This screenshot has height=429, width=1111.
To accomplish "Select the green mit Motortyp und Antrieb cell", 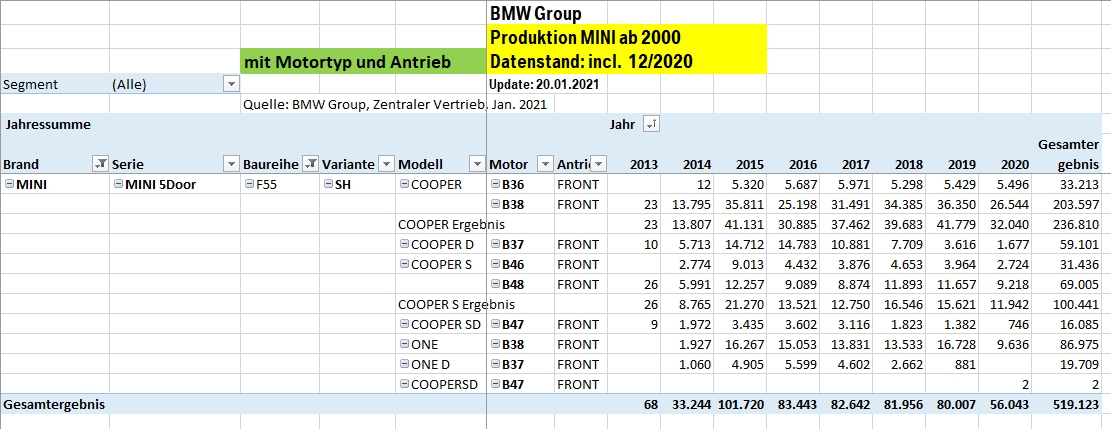I will pos(362,62).
